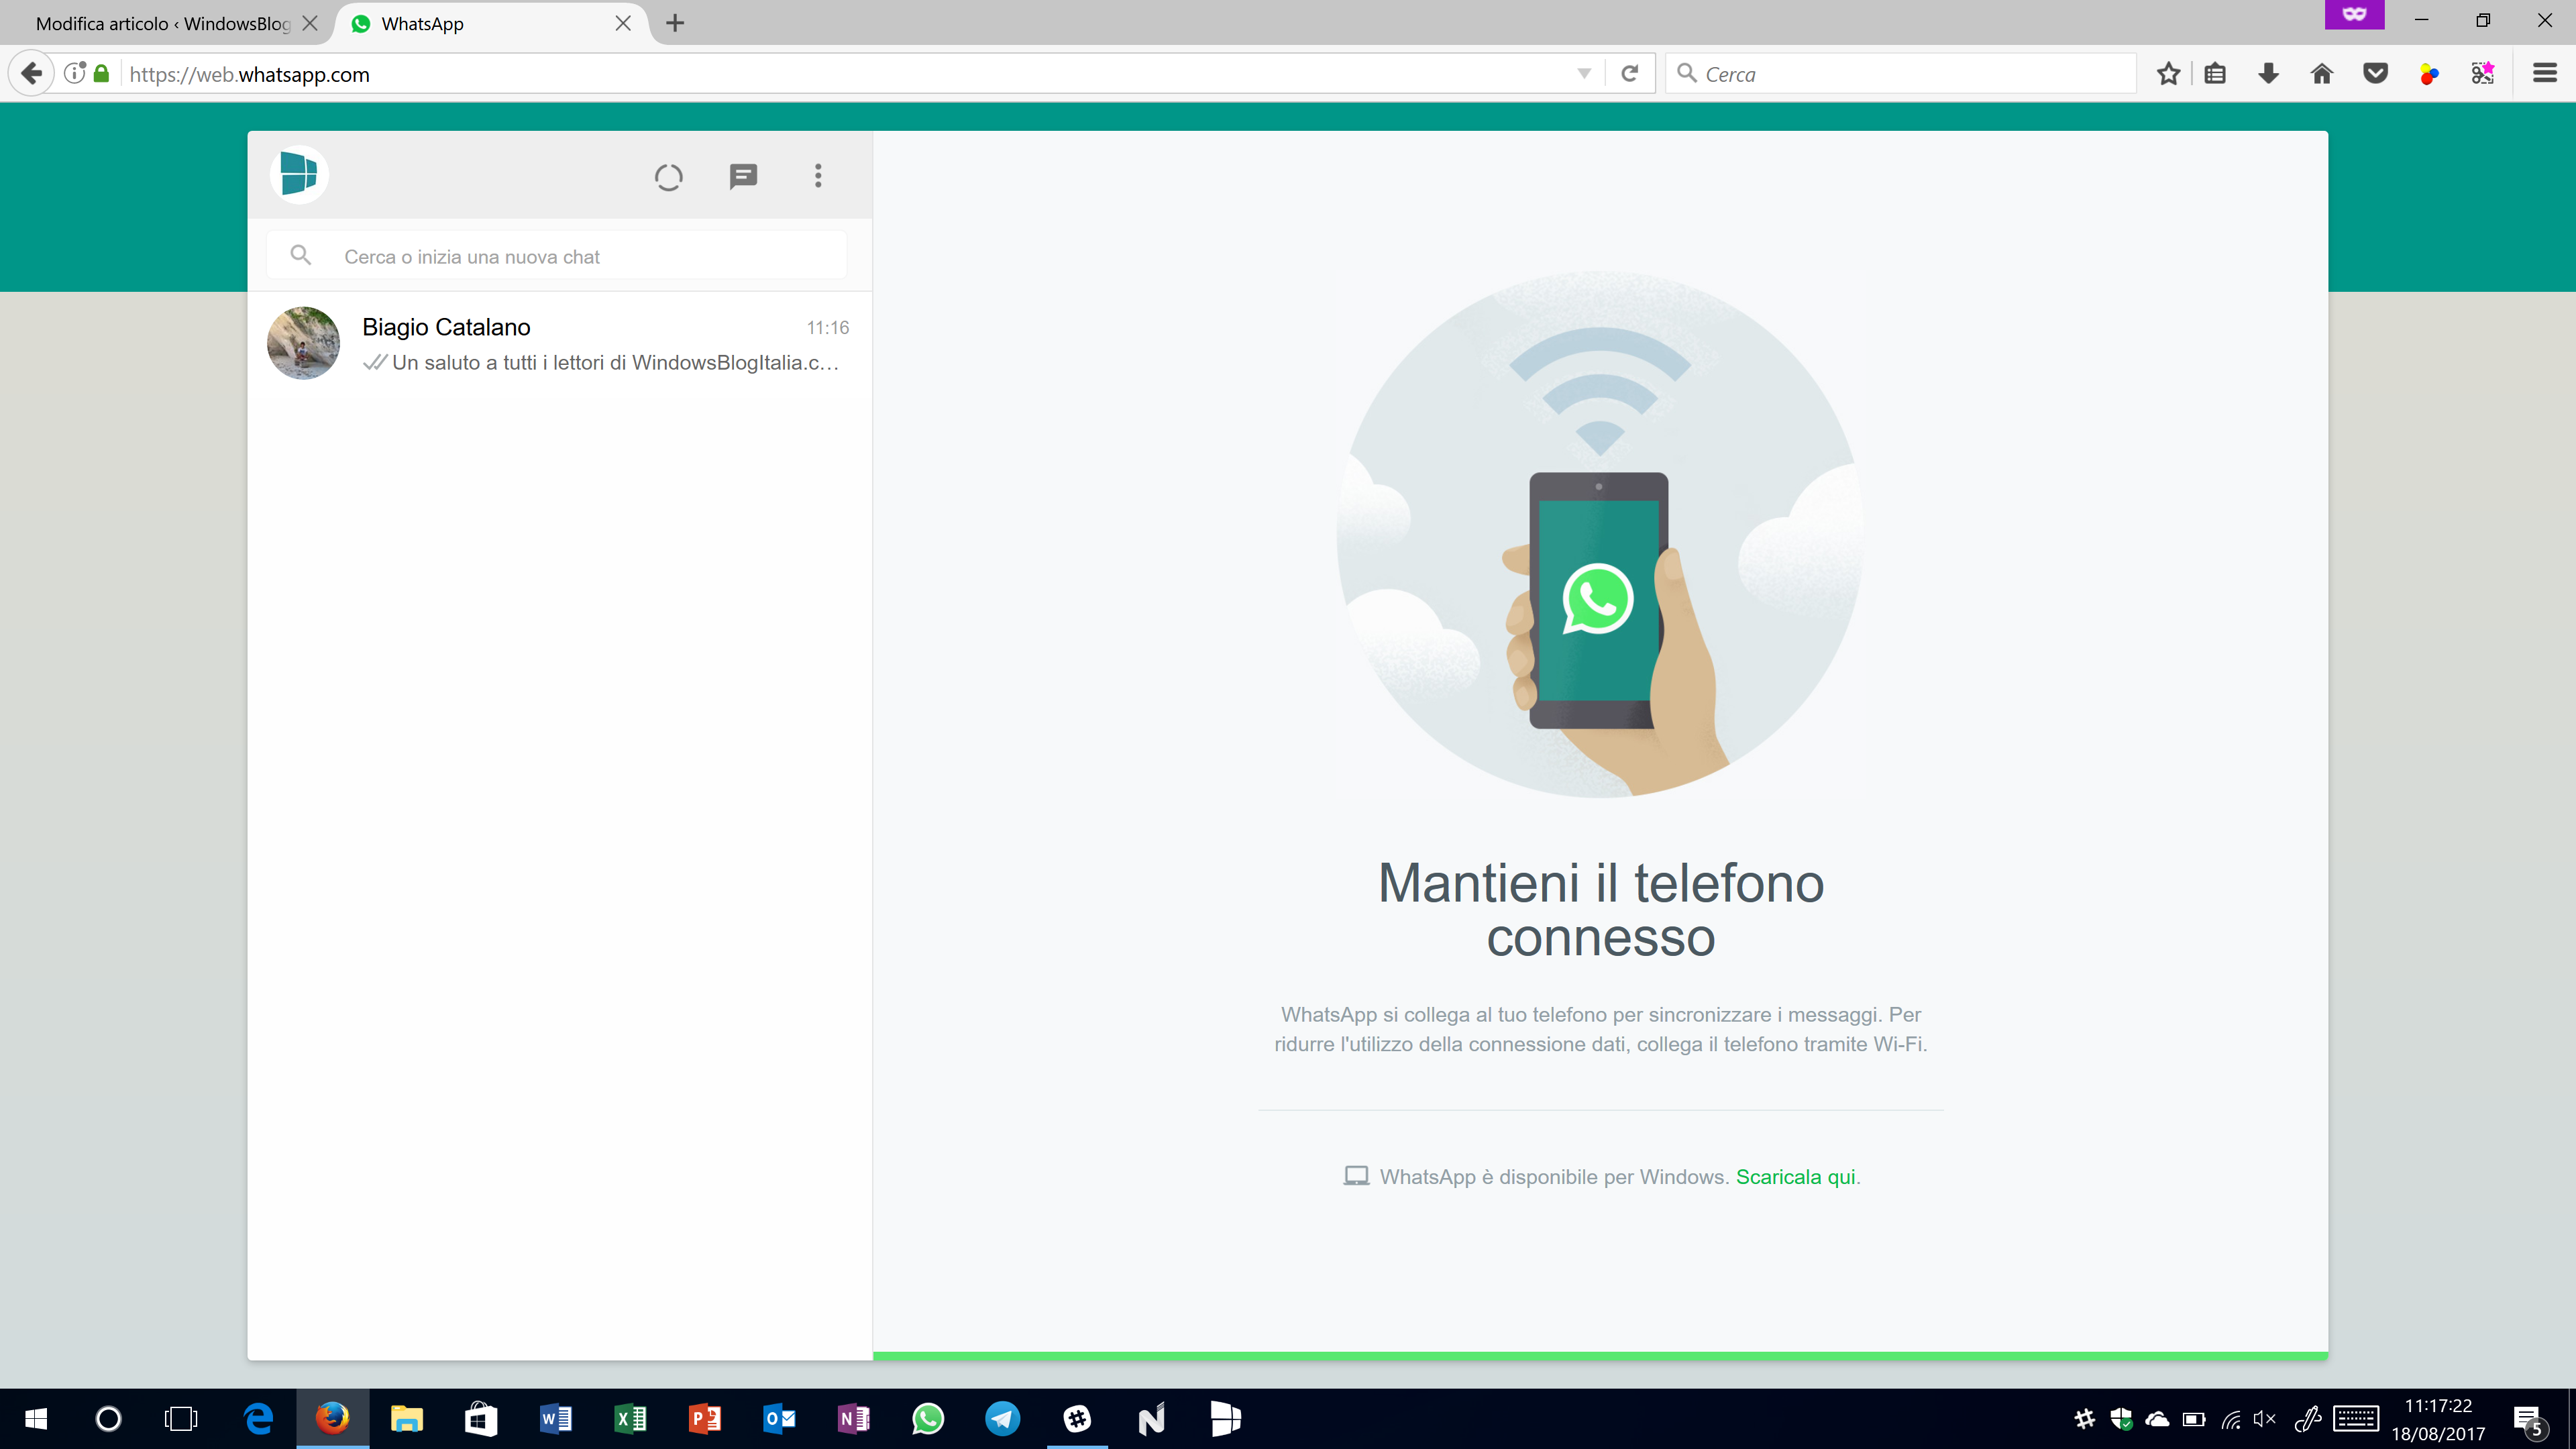Focus the 'Cerca o inizia una nuova chat' field
Image resolution: width=2576 pixels, height=1449 pixels.
(x=557, y=256)
